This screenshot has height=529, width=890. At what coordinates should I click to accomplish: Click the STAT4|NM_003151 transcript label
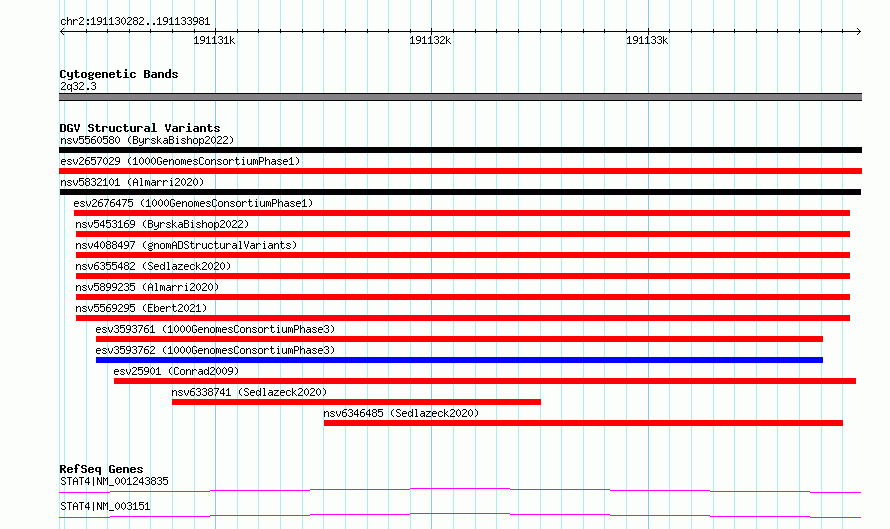pos(105,506)
